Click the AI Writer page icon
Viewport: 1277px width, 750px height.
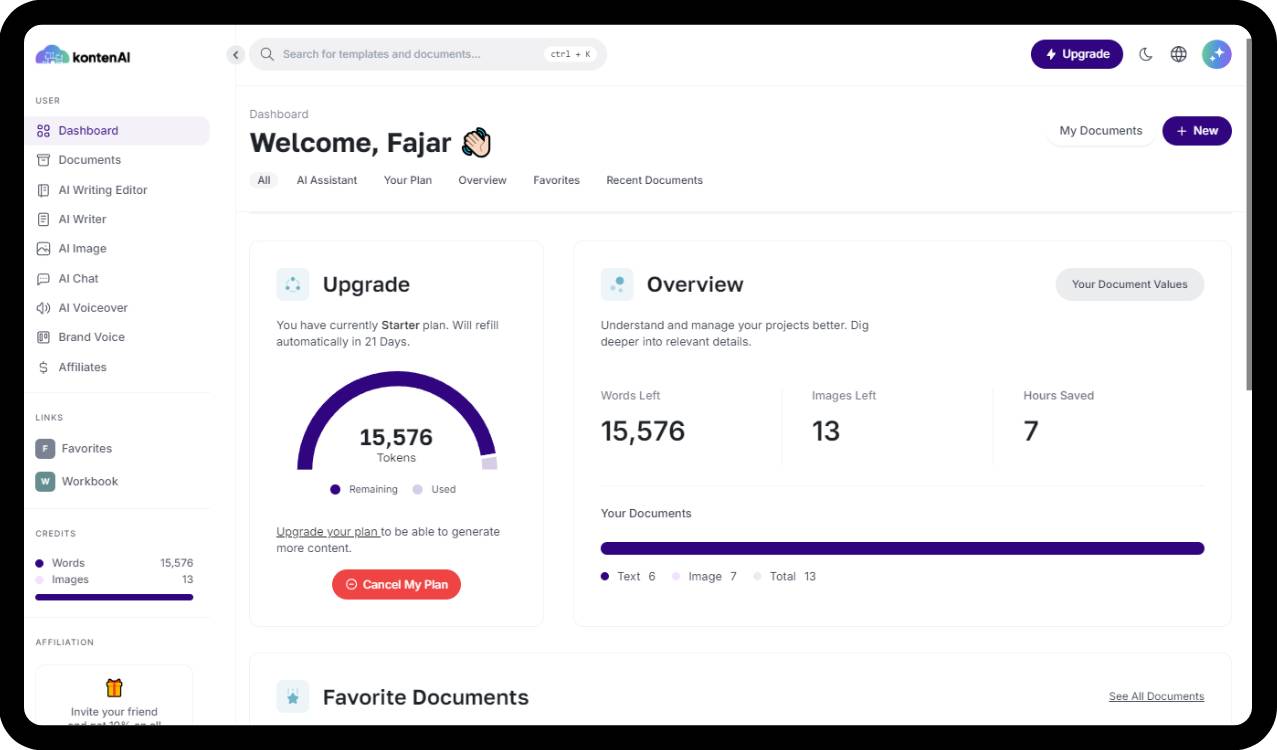(43, 219)
